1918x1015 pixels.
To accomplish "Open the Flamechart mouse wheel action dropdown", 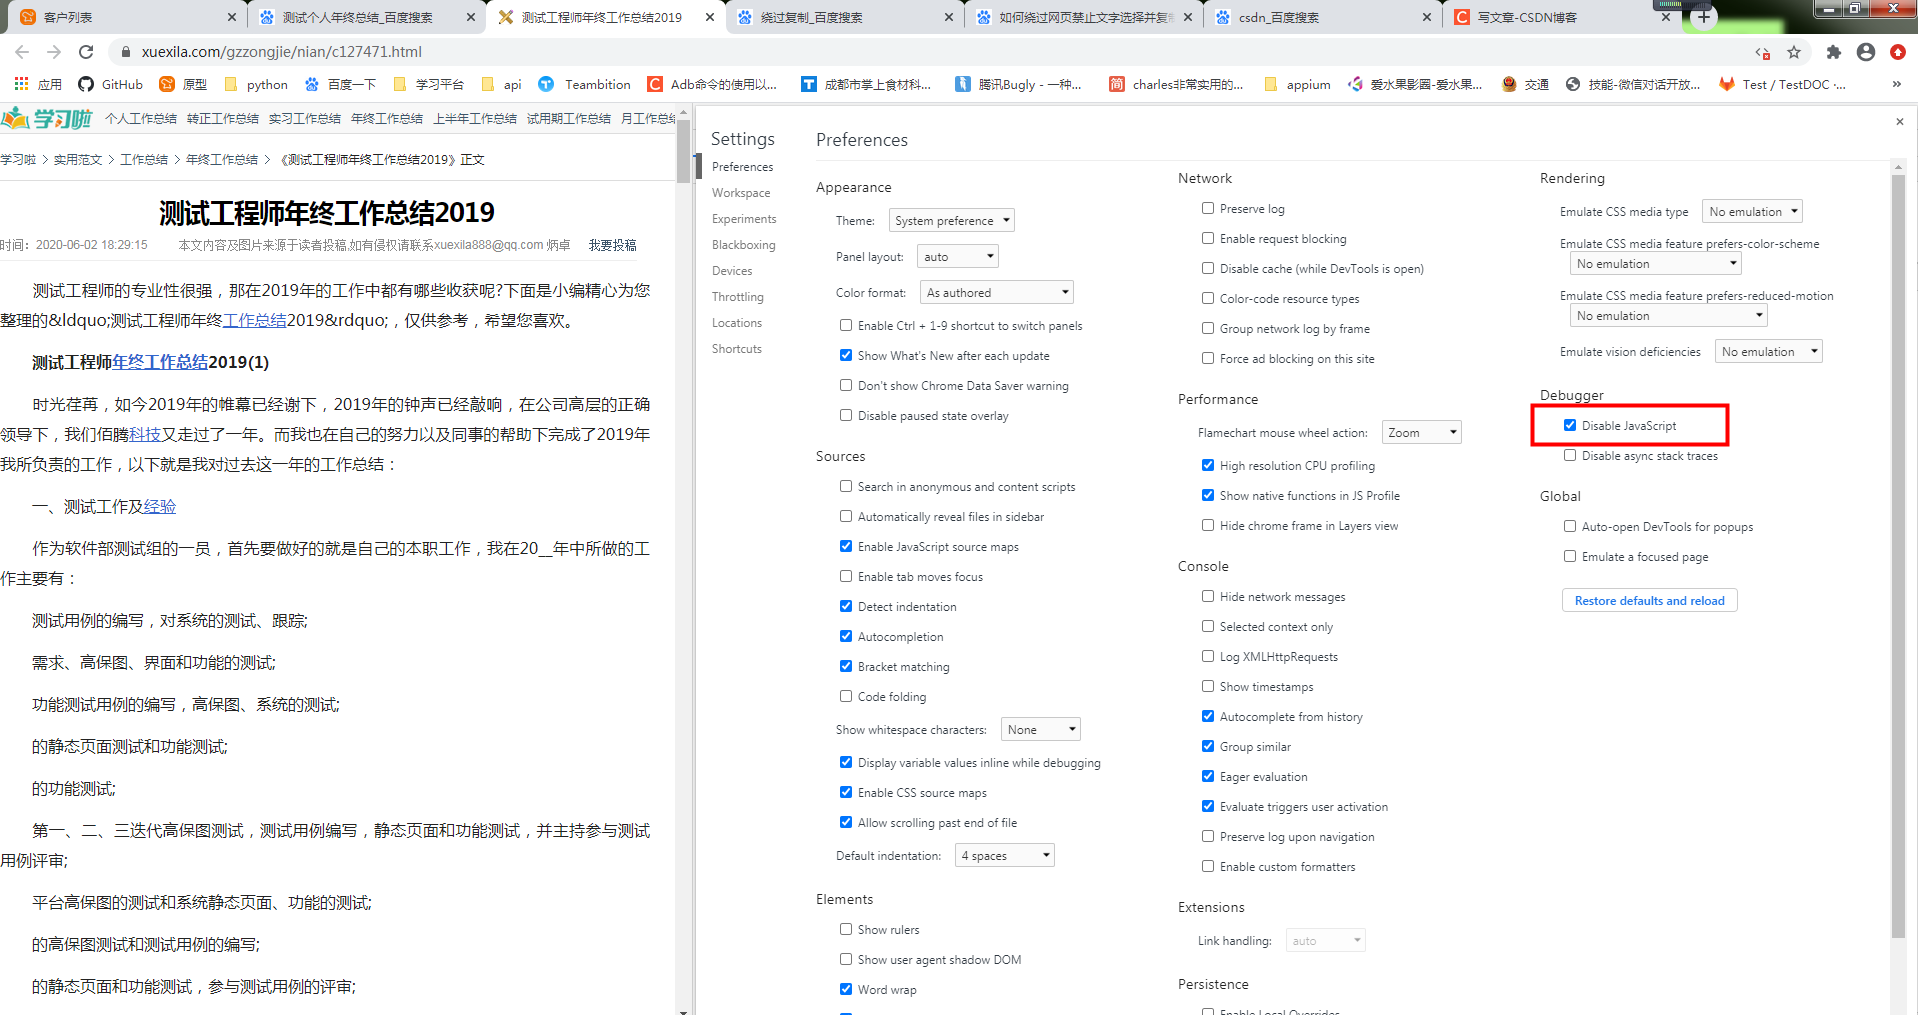I will (x=1421, y=431).
